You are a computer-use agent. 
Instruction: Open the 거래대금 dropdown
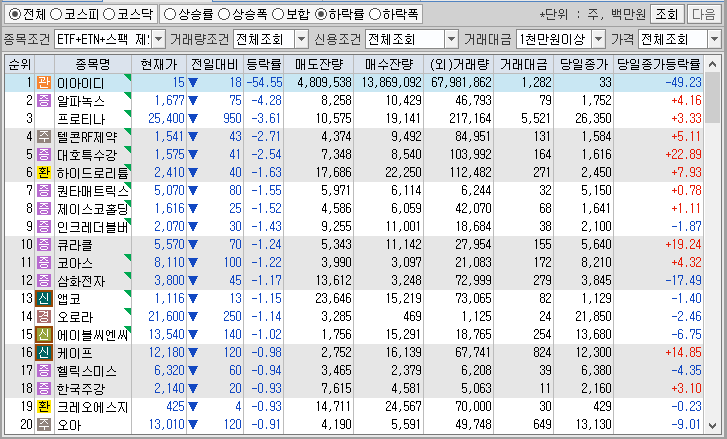(599, 39)
